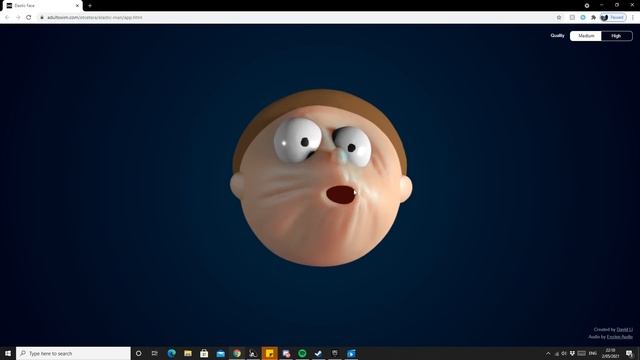Reload the page
This screenshot has height=360, width=640.
pos(29,18)
